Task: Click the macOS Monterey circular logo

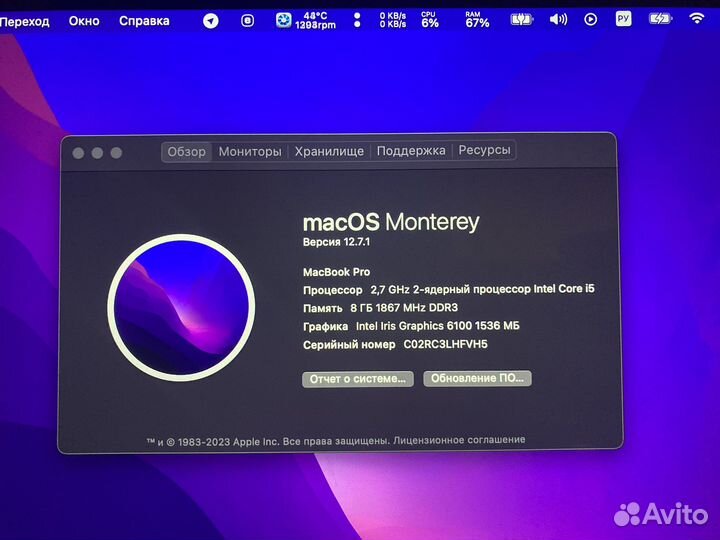Action: 181,307
